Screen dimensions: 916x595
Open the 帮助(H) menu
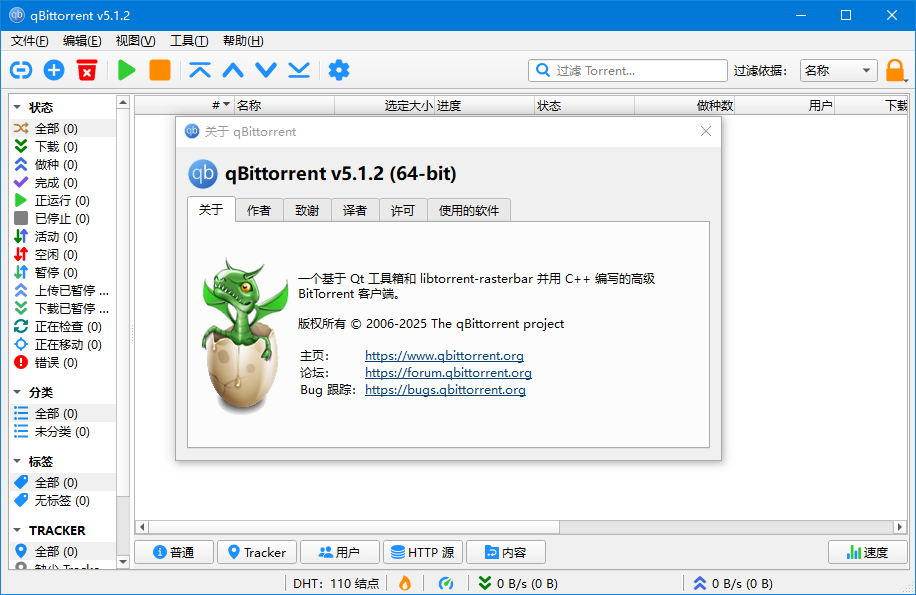(243, 41)
